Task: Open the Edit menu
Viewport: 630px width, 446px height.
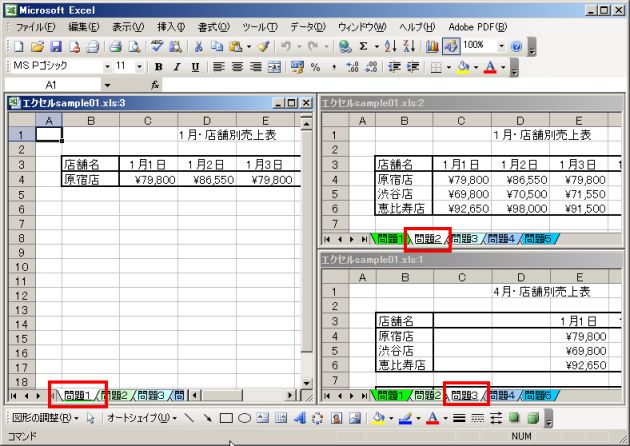Action: (x=84, y=27)
